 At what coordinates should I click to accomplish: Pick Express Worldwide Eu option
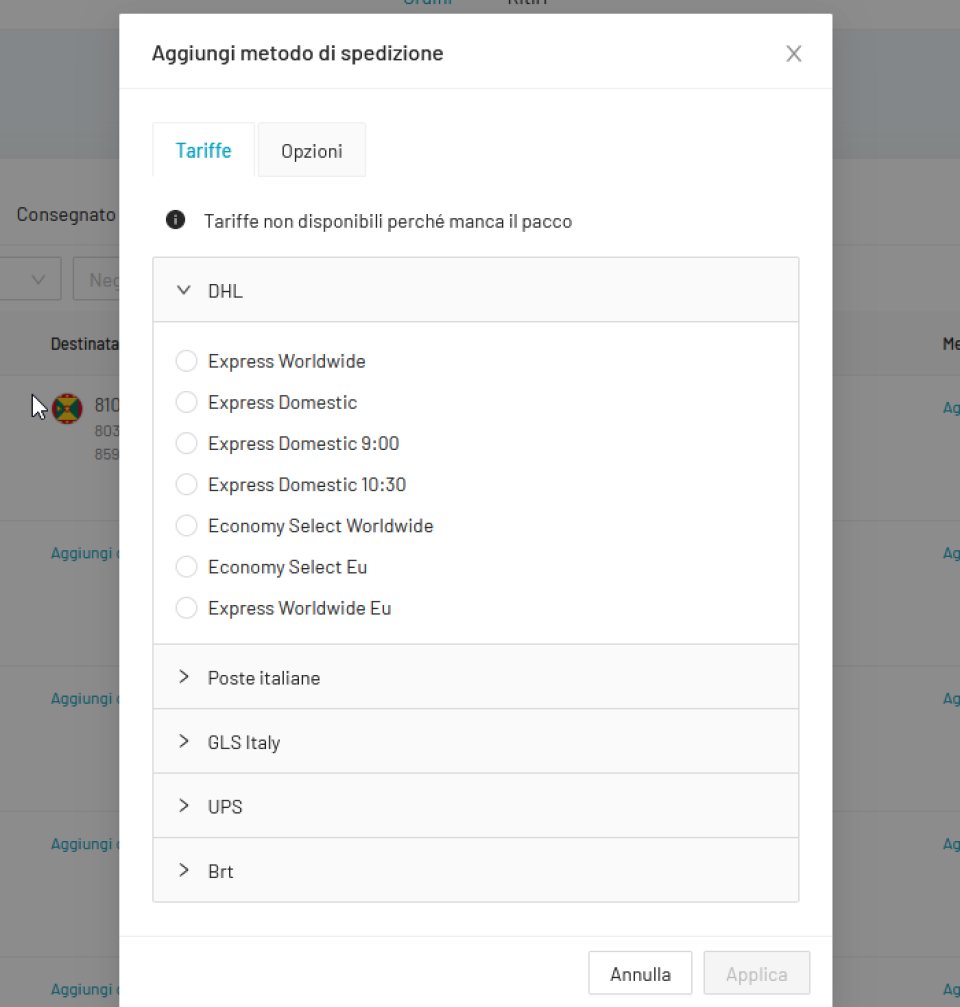(186, 608)
